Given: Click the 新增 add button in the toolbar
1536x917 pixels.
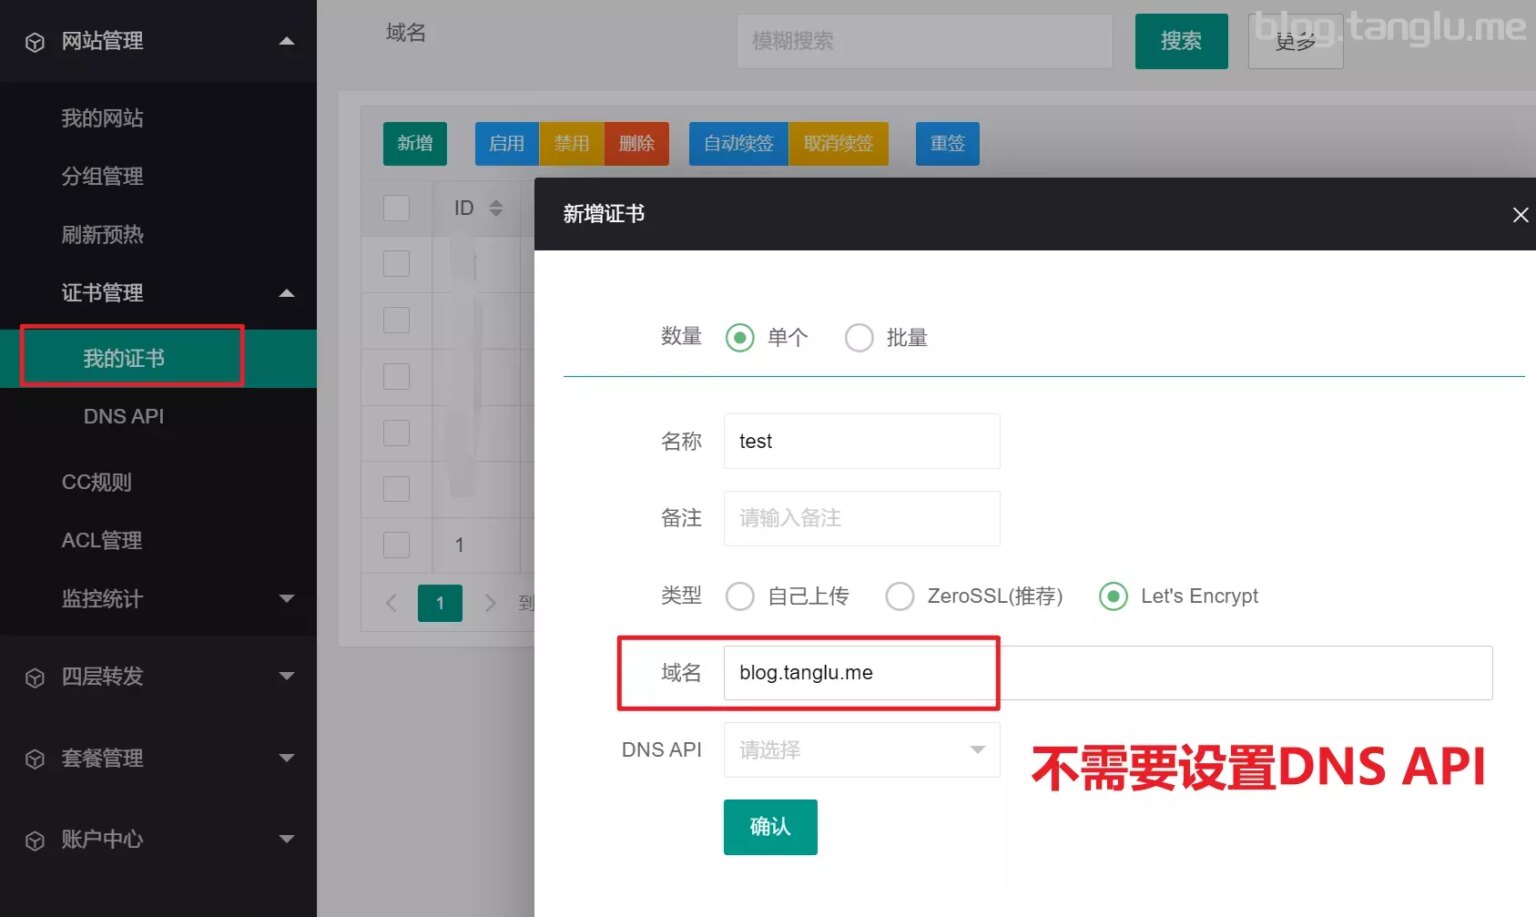Looking at the screenshot, I should click(414, 143).
